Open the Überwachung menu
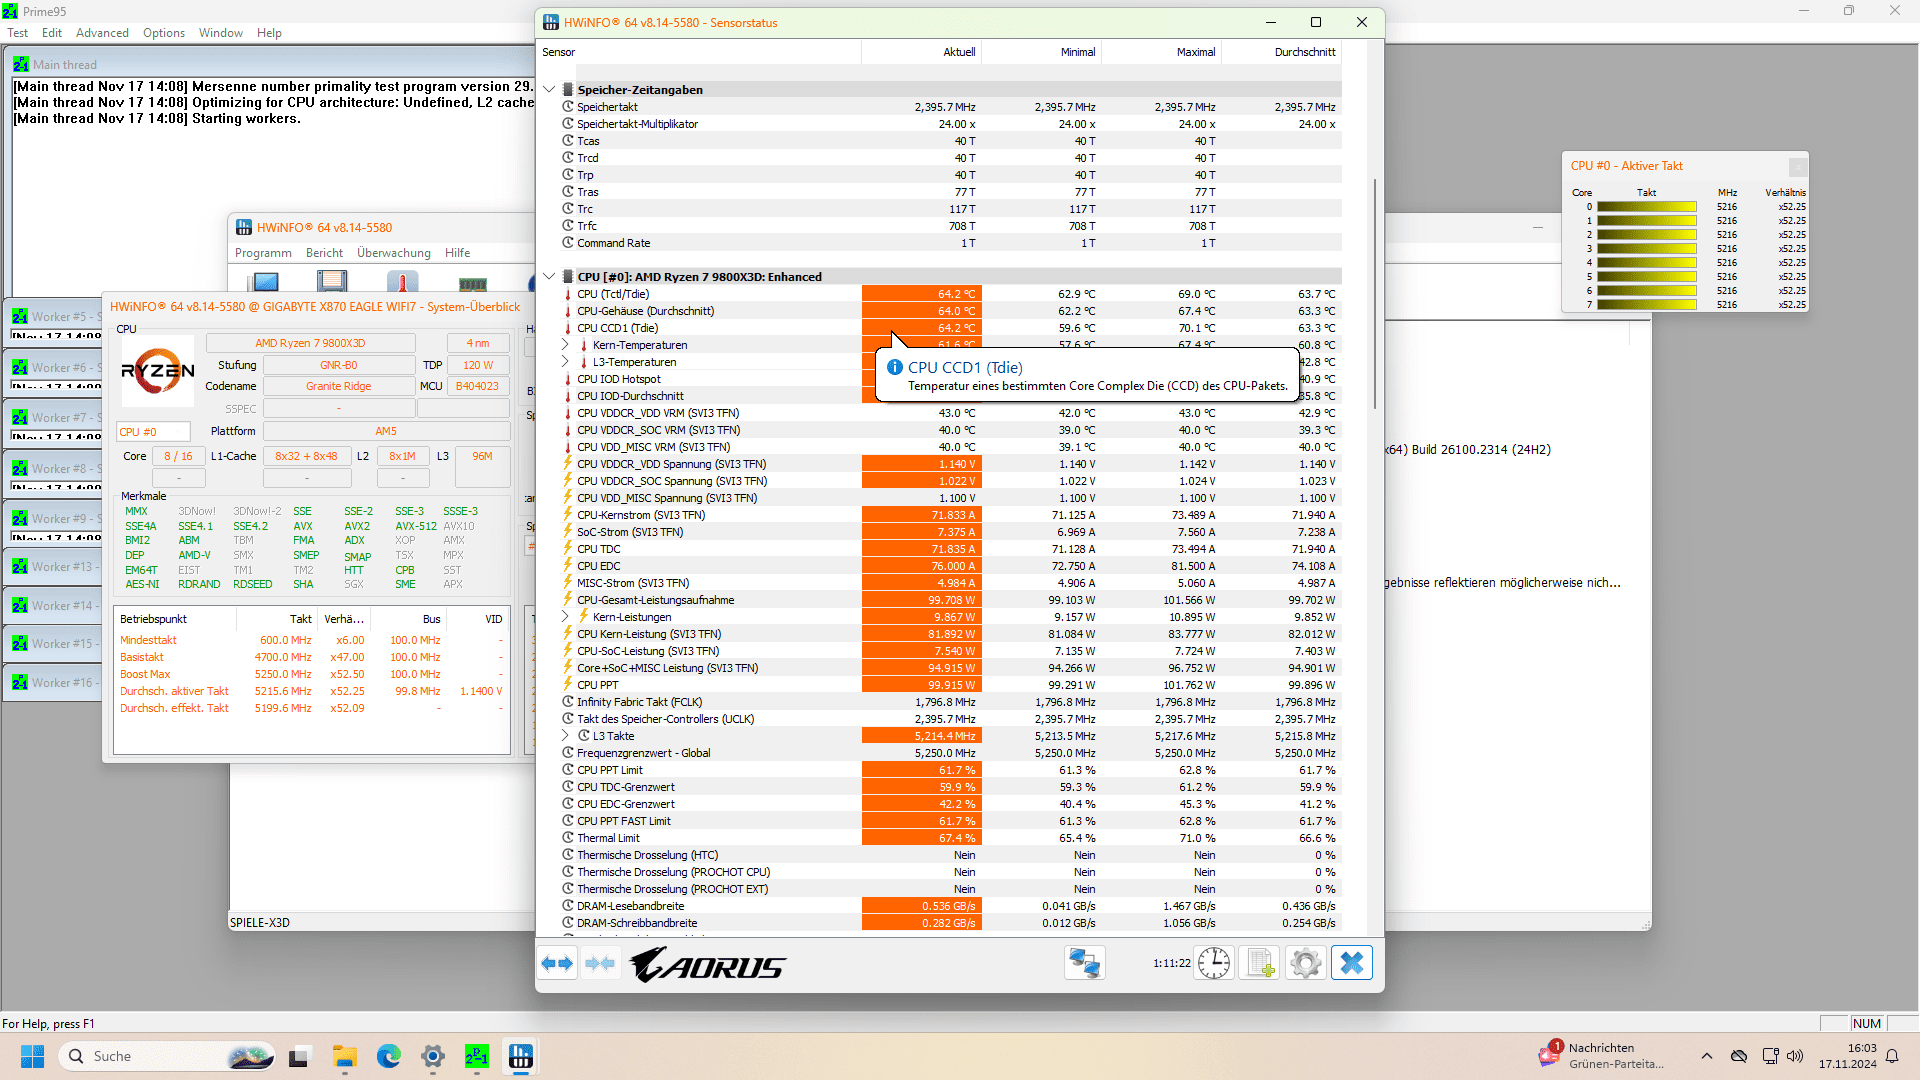The image size is (1920, 1080). (393, 253)
